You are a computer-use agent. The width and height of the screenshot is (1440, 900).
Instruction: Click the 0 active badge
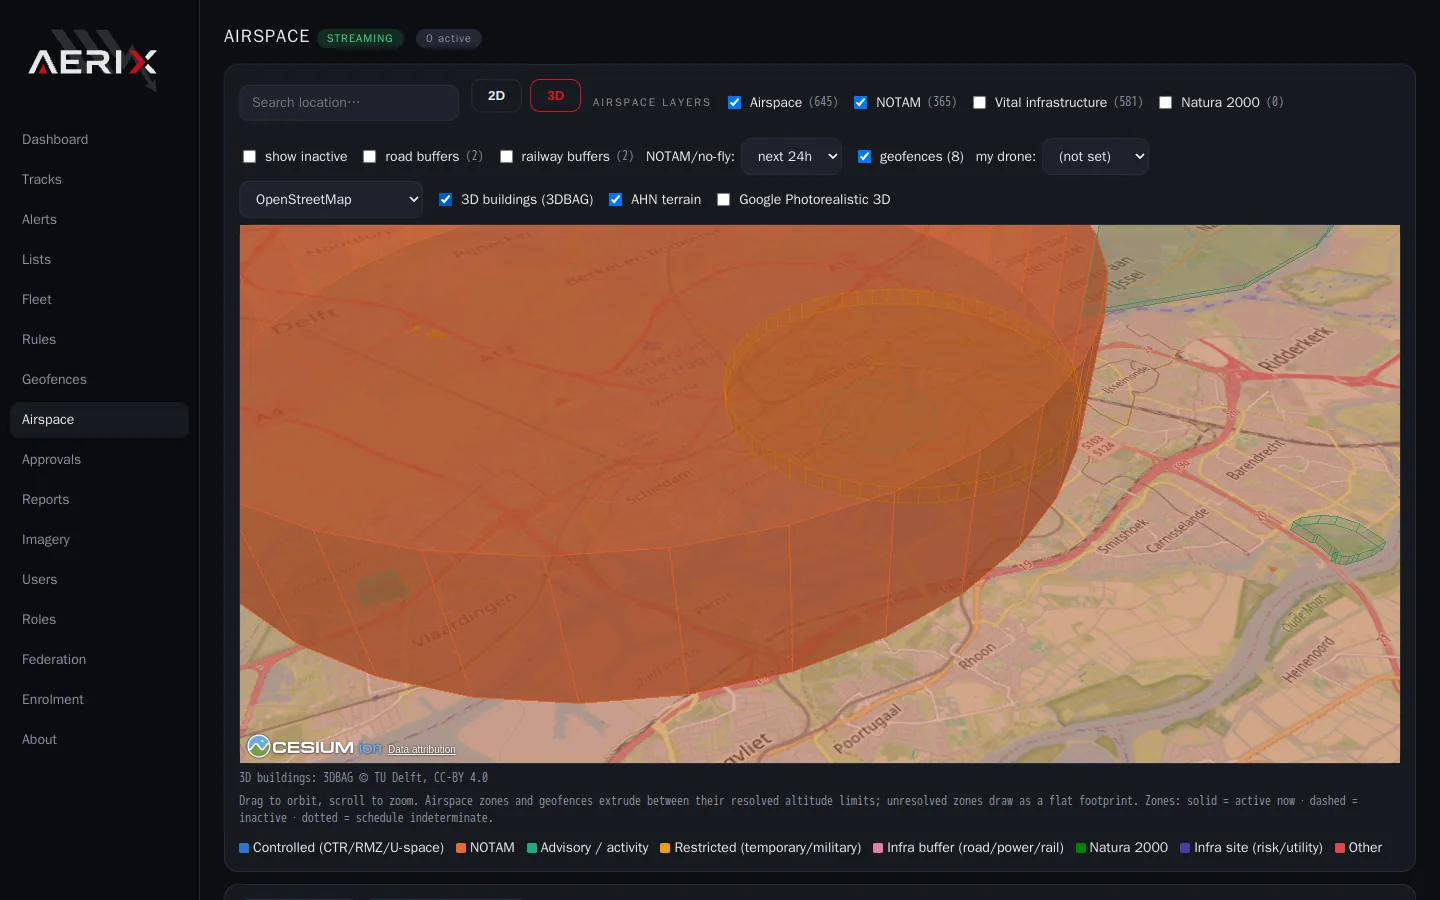tap(449, 38)
